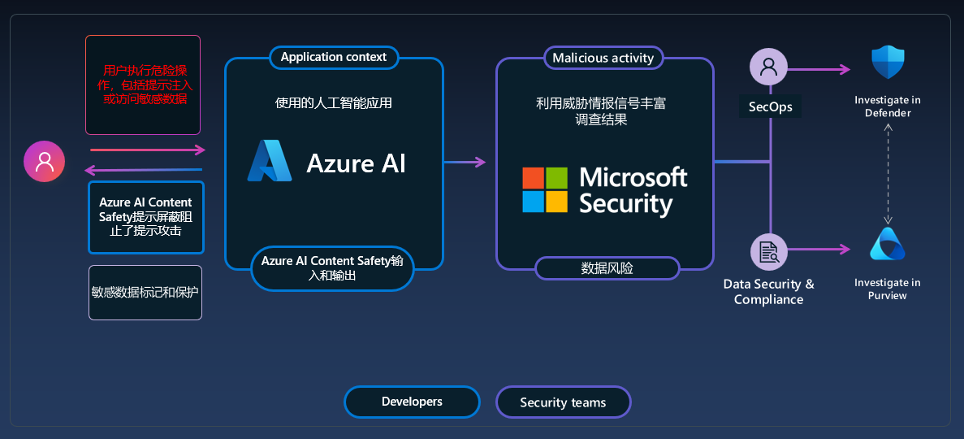Select the SecOps person icon
The image size is (964, 440).
point(768,66)
